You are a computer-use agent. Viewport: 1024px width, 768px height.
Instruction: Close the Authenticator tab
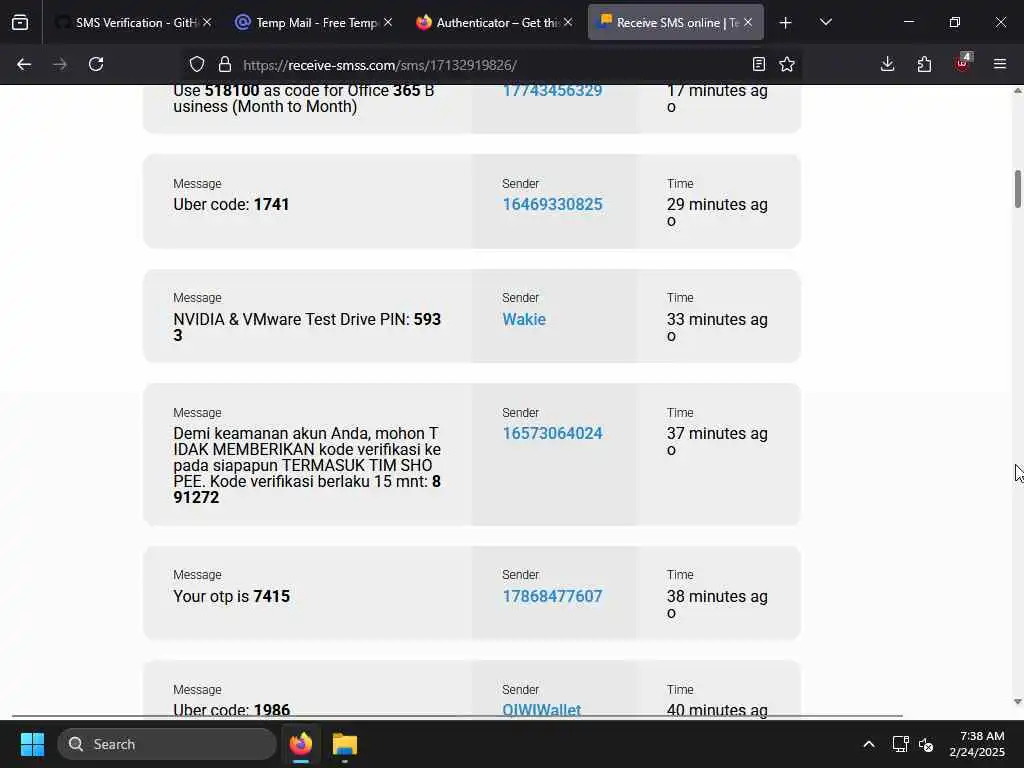tap(568, 23)
